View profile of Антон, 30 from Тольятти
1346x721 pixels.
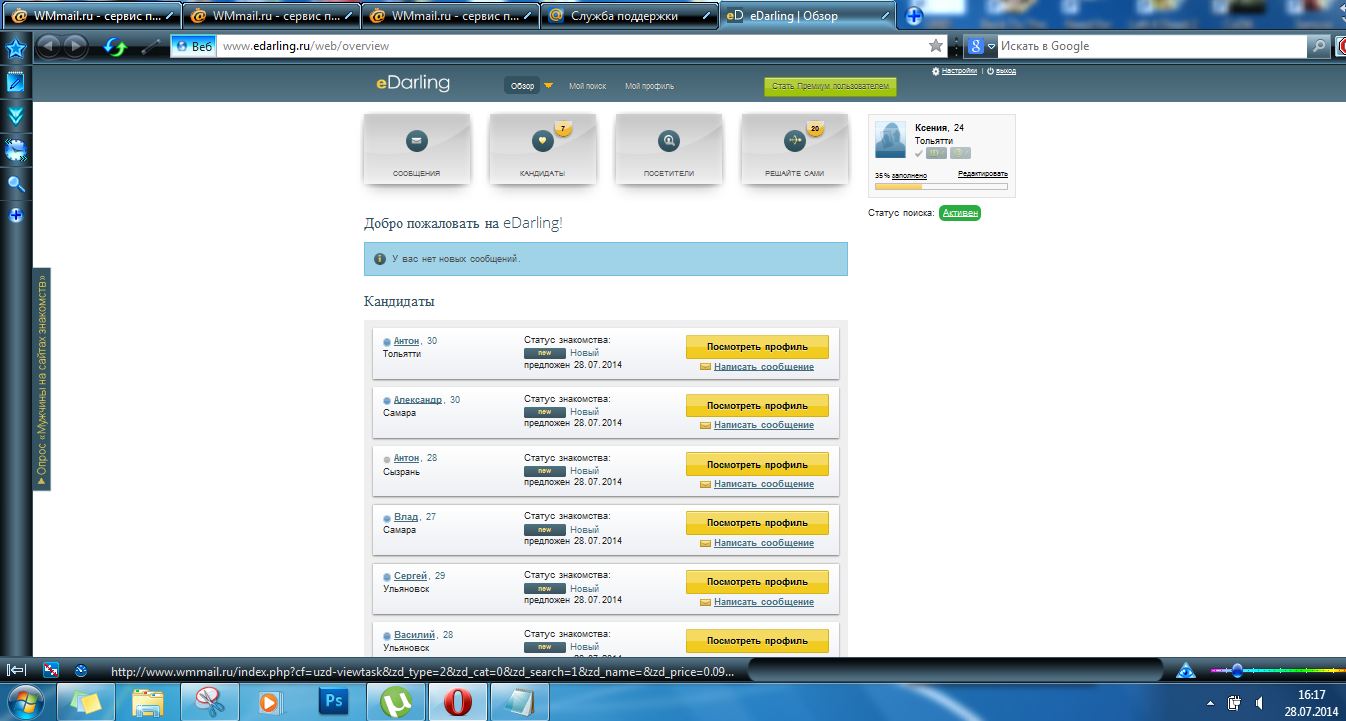click(x=757, y=347)
